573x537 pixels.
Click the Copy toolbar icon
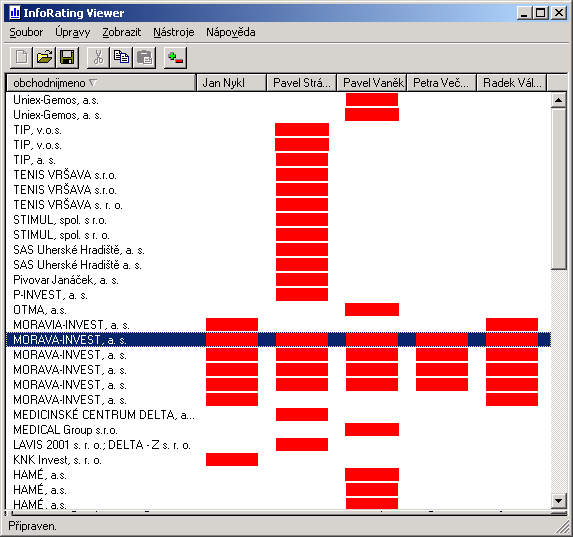pyautogui.click(x=121, y=58)
